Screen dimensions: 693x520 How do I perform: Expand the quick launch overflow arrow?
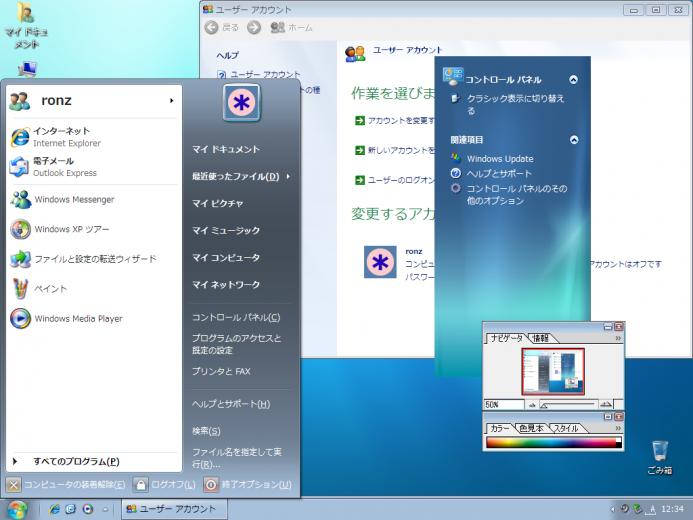[105, 509]
